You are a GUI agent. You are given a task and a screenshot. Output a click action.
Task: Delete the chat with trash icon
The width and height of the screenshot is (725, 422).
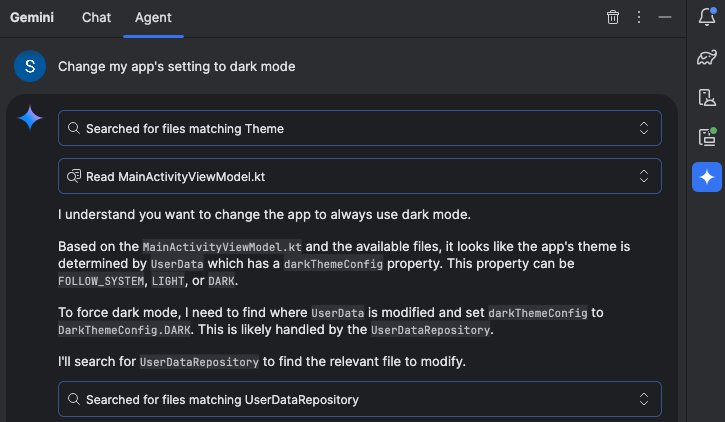tap(613, 17)
